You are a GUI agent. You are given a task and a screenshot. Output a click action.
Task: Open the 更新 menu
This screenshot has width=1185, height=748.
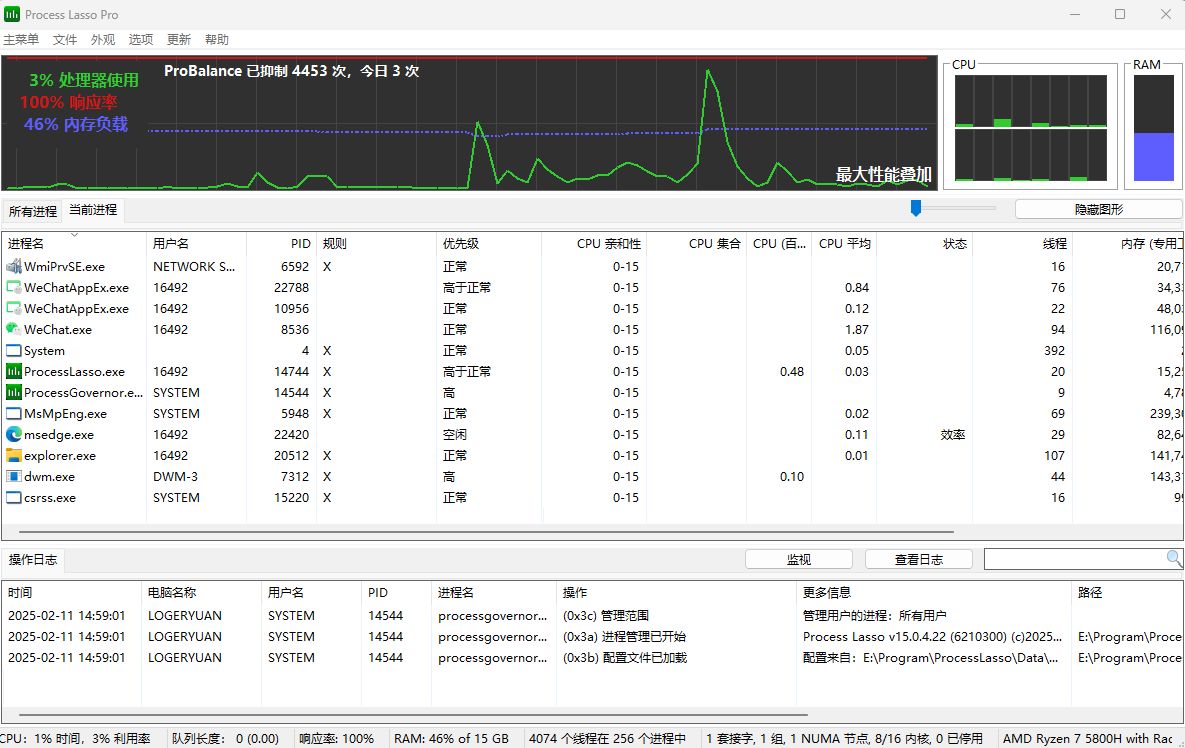coord(179,39)
